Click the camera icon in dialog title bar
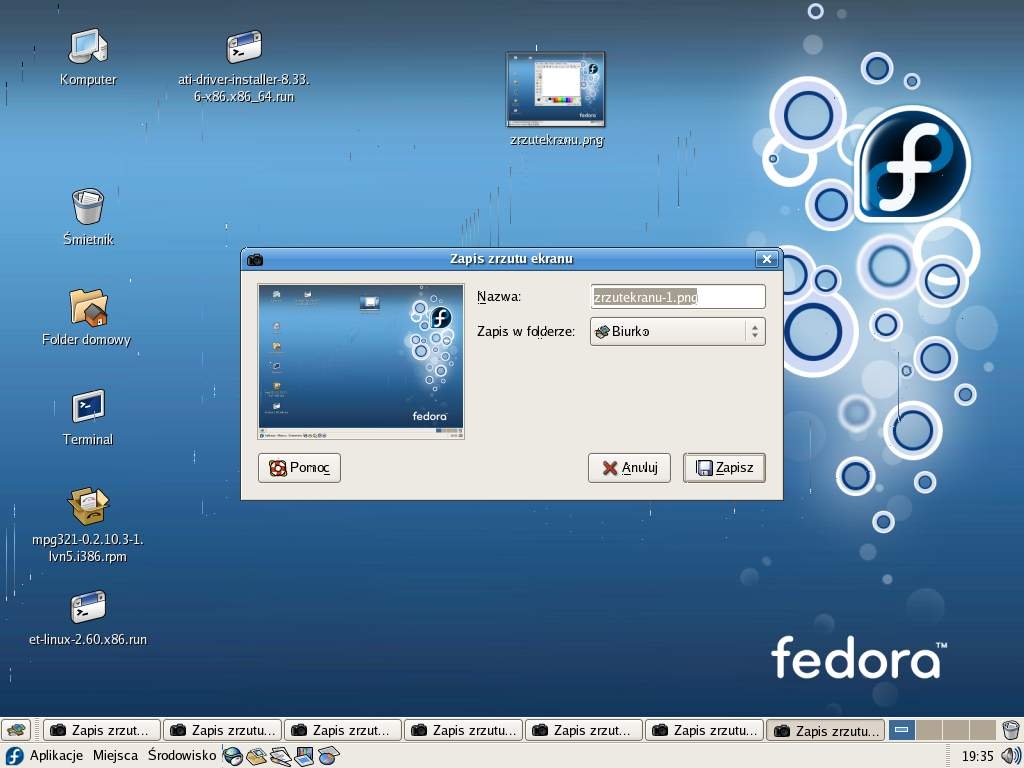 [x=255, y=259]
